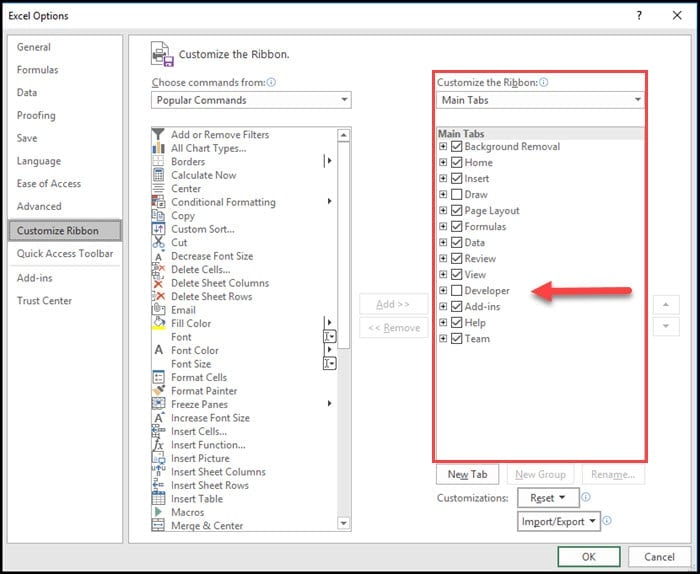Viewport: 700px width, 574px height.
Task: Click the OK button
Action: click(589, 557)
